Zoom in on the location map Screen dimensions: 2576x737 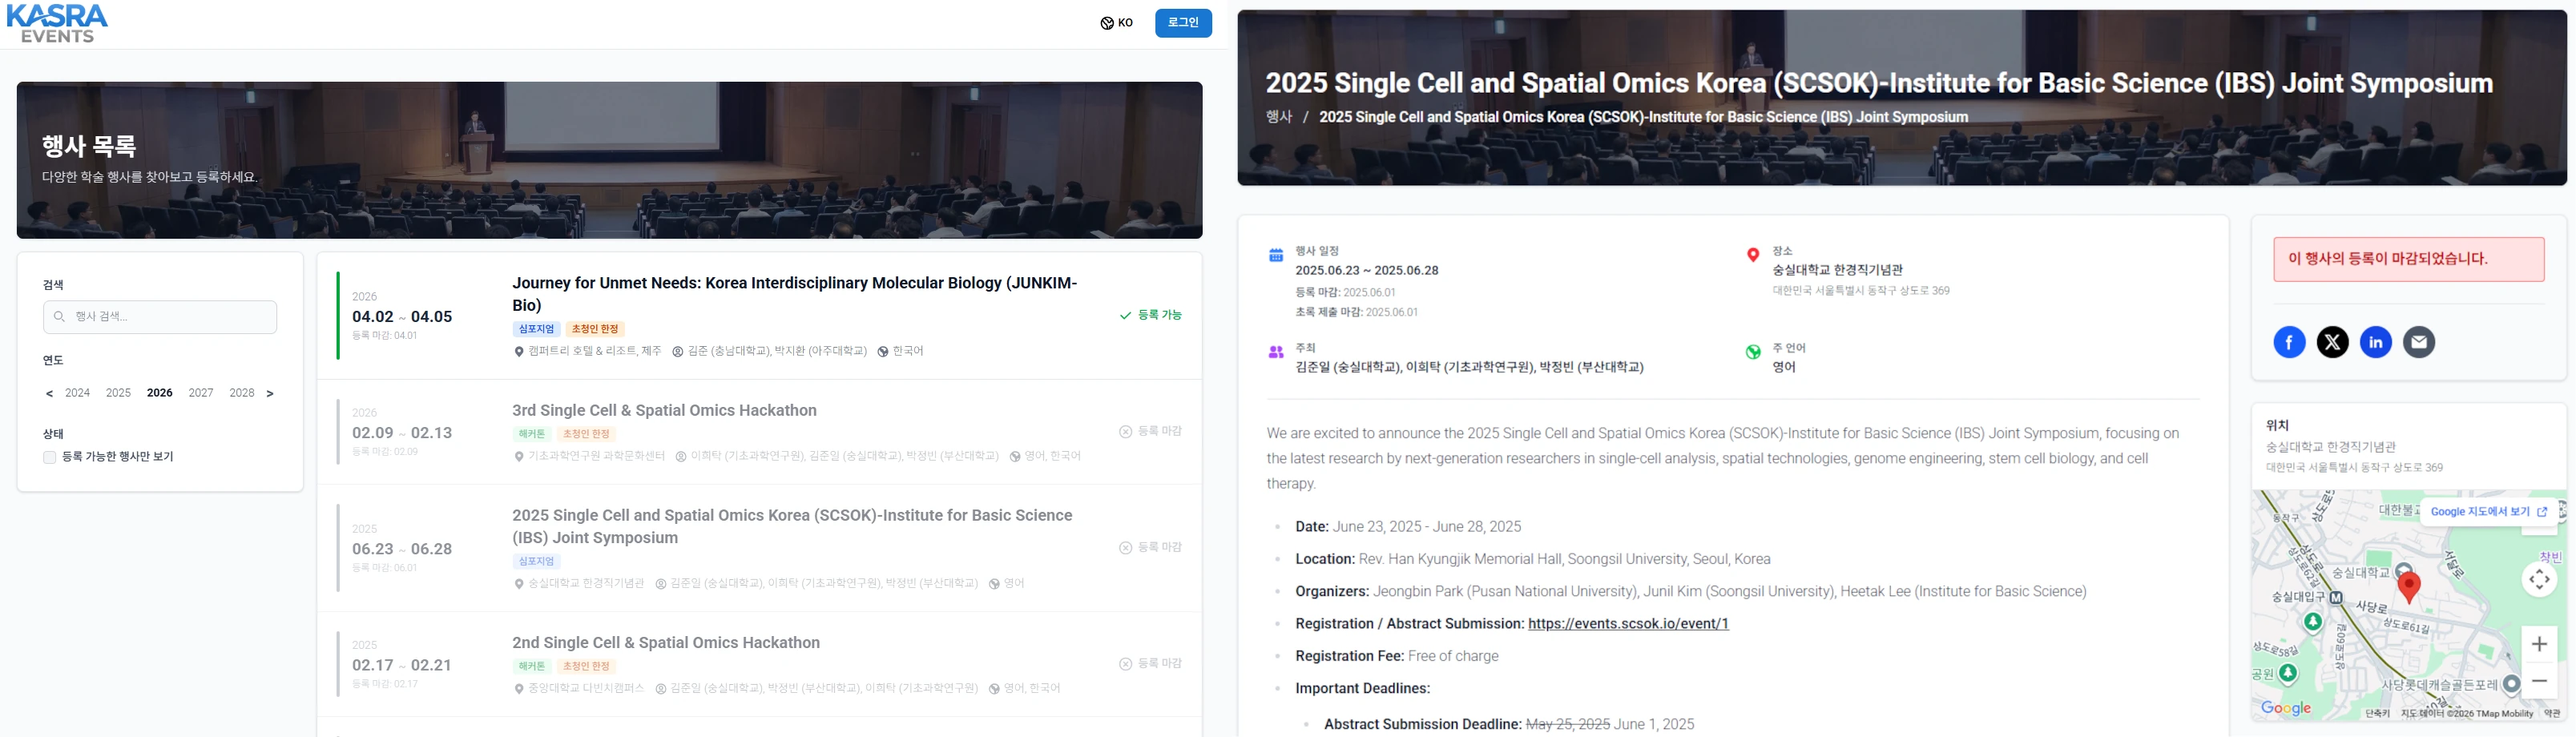pyautogui.click(x=2538, y=644)
